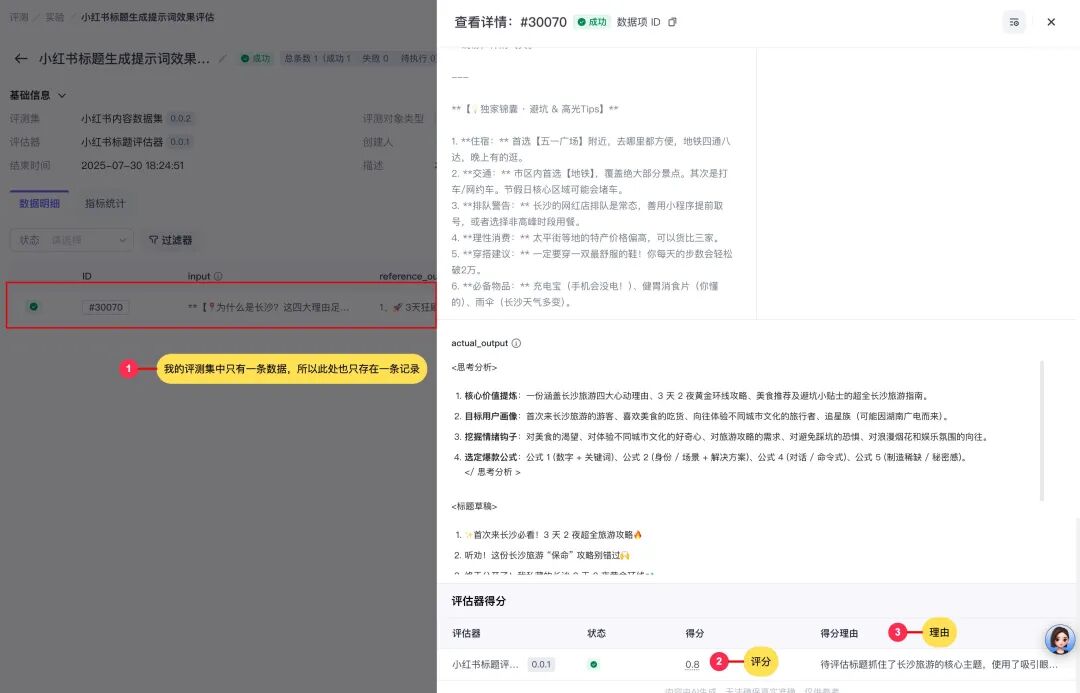Click info icon next to actual_output
The width and height of the screenshot is (1080, 693).
(516, 343)
